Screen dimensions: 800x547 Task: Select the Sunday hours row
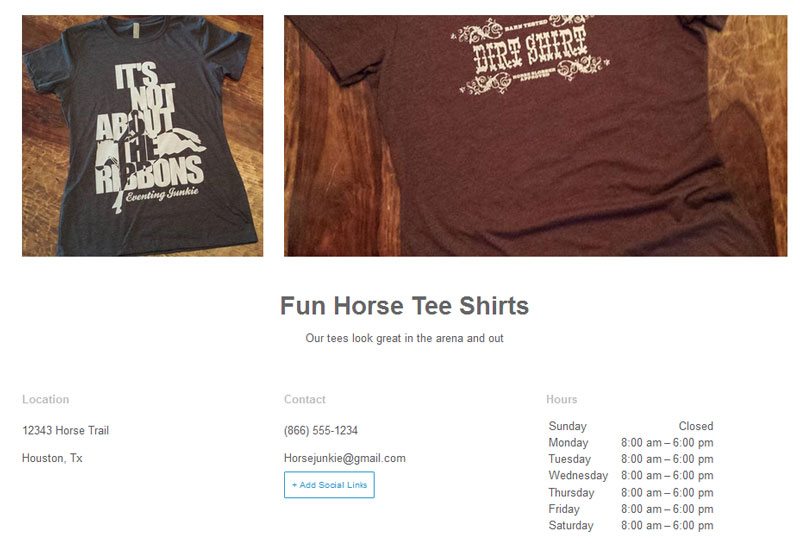[631, 426]
